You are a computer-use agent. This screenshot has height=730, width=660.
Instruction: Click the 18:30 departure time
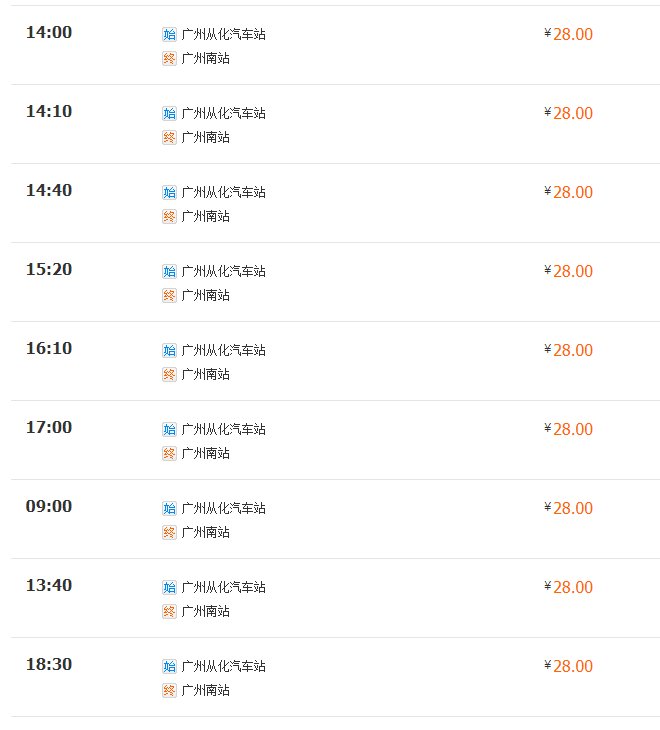(49, 665)
